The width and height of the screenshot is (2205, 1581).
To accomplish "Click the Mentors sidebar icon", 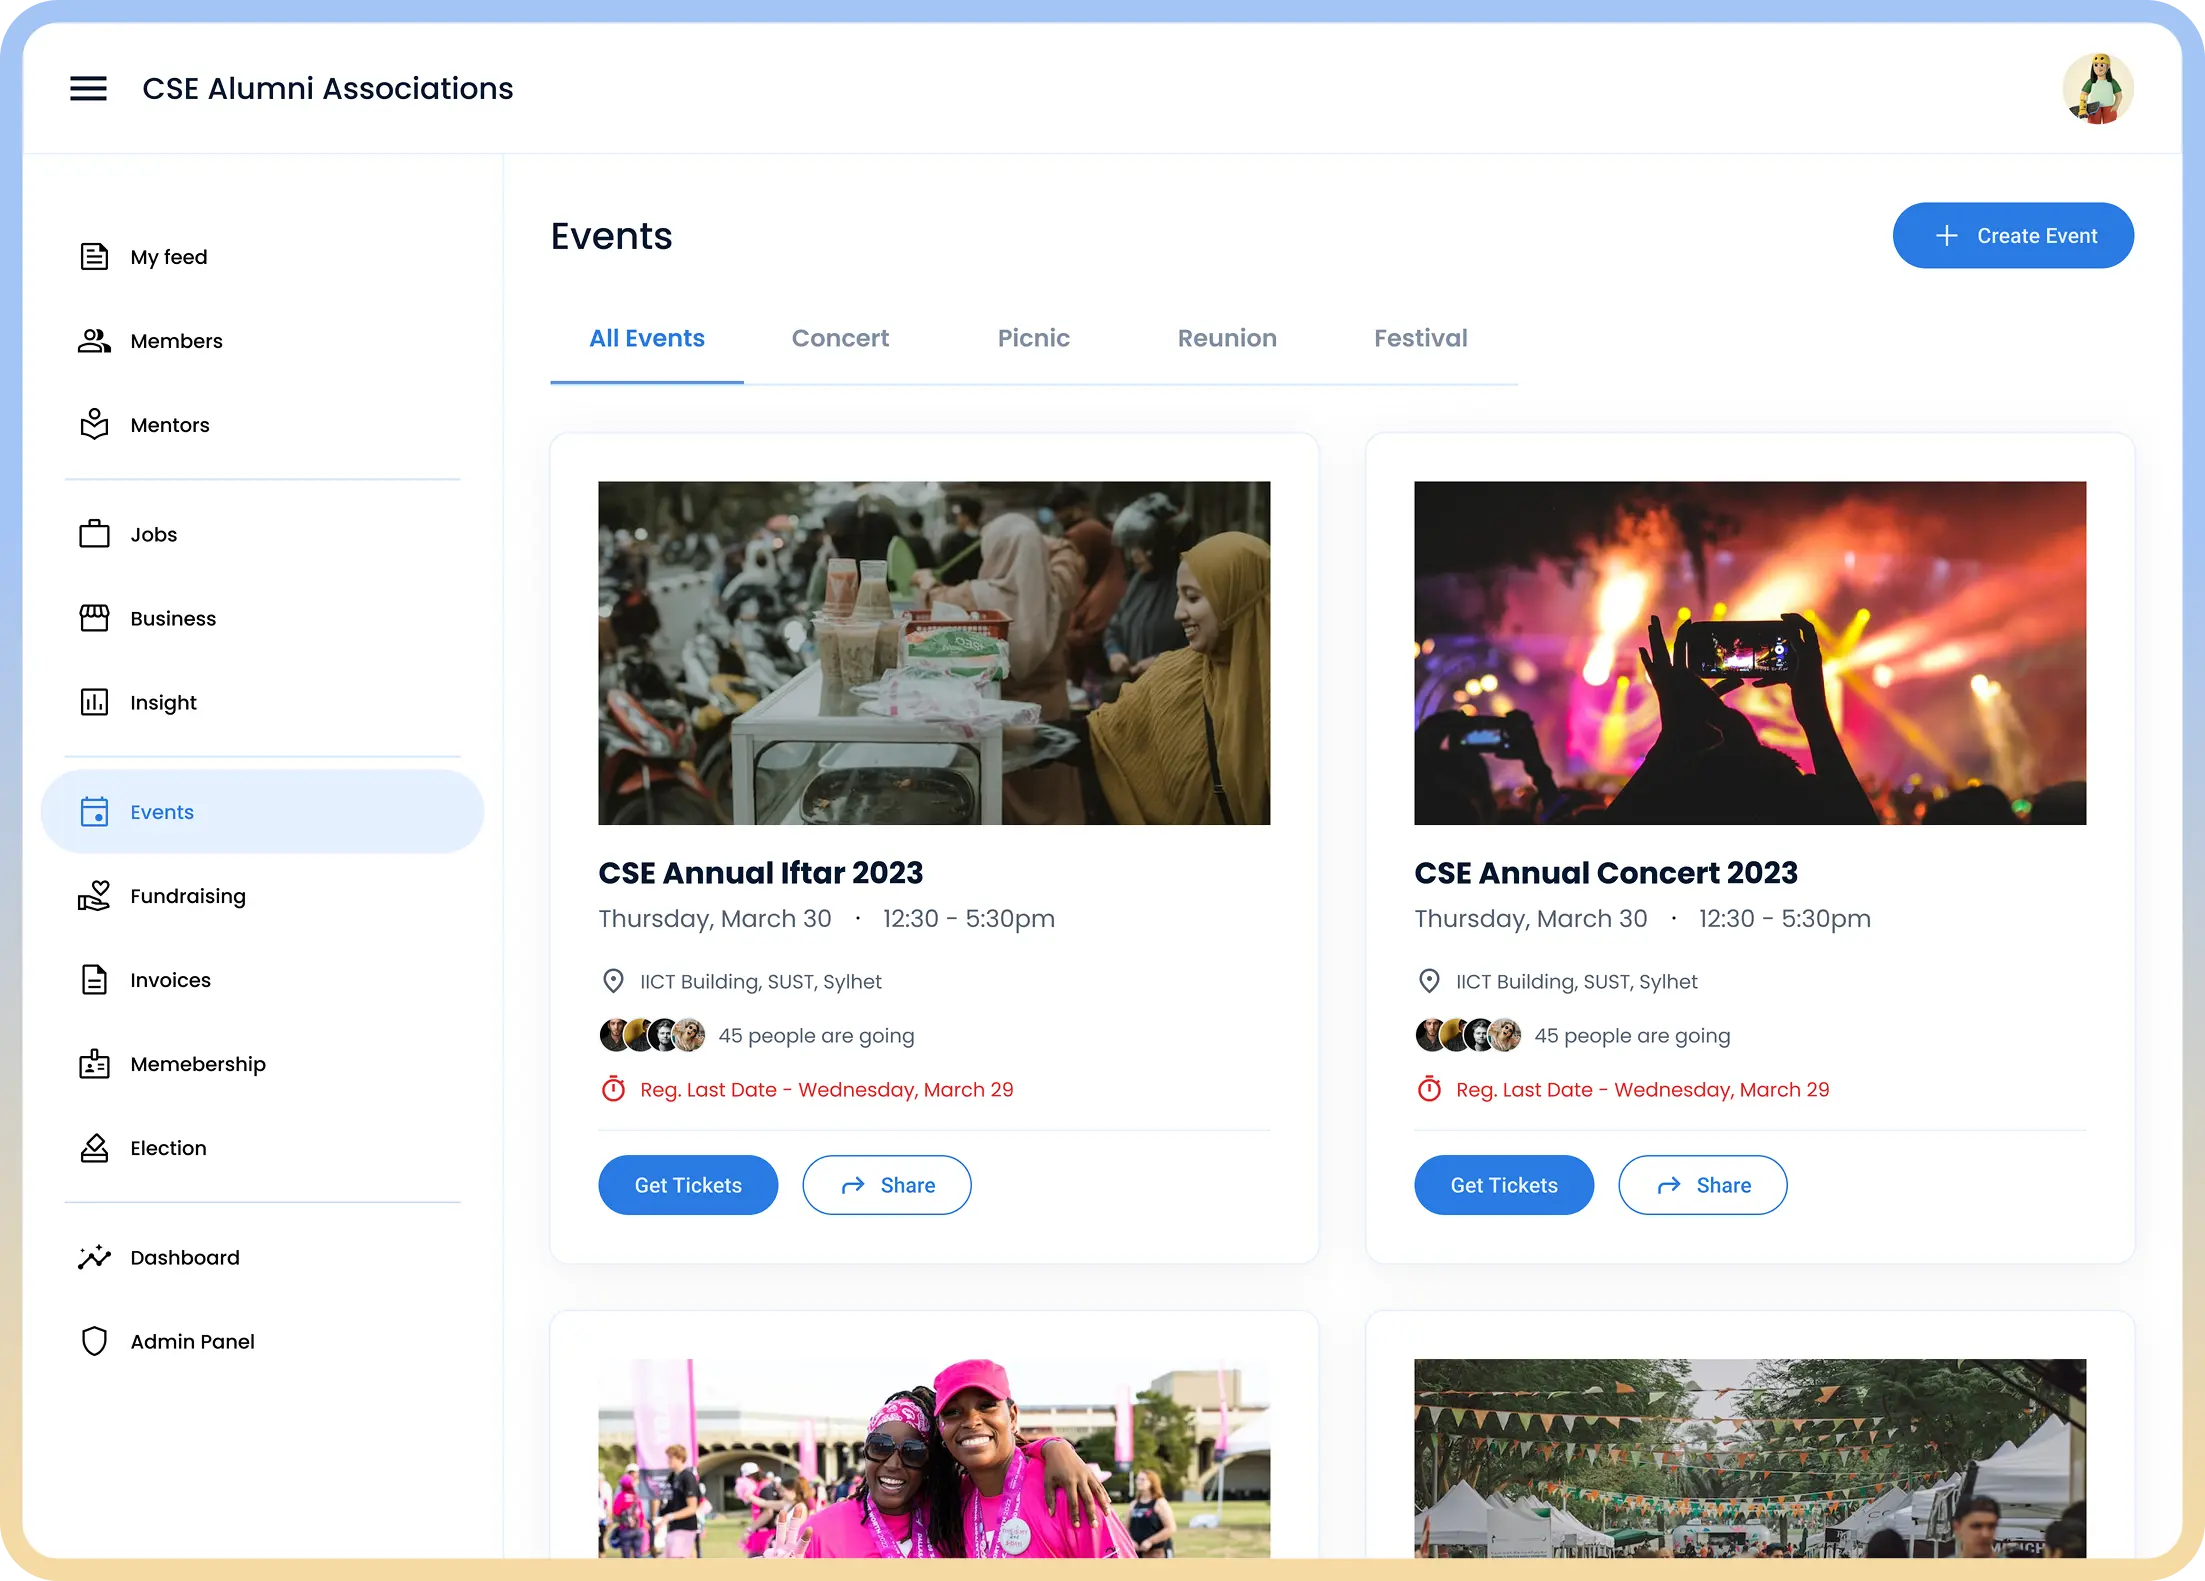I will click(x=94, y=425).
